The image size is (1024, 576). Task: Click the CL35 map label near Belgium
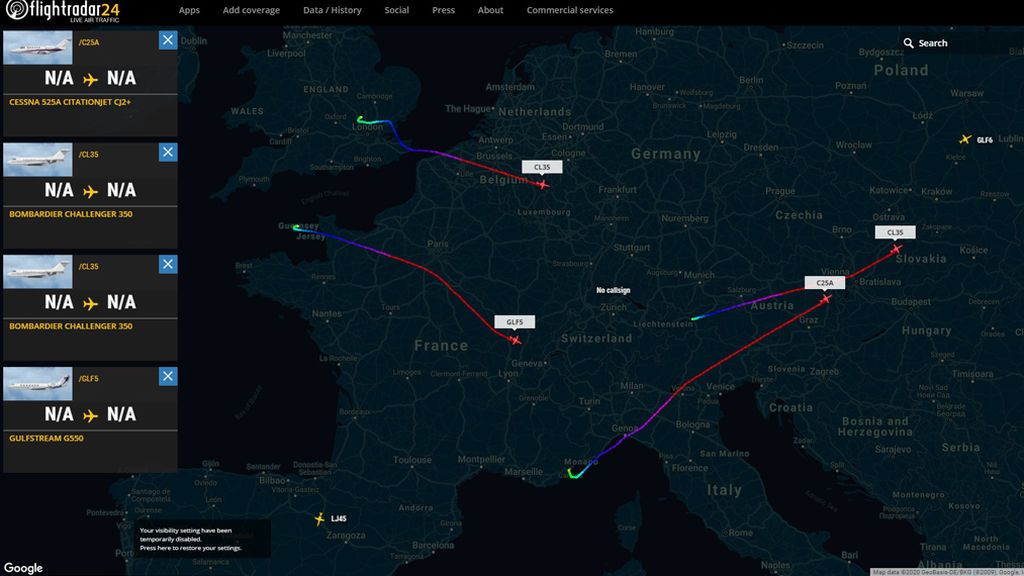(542, 167)
